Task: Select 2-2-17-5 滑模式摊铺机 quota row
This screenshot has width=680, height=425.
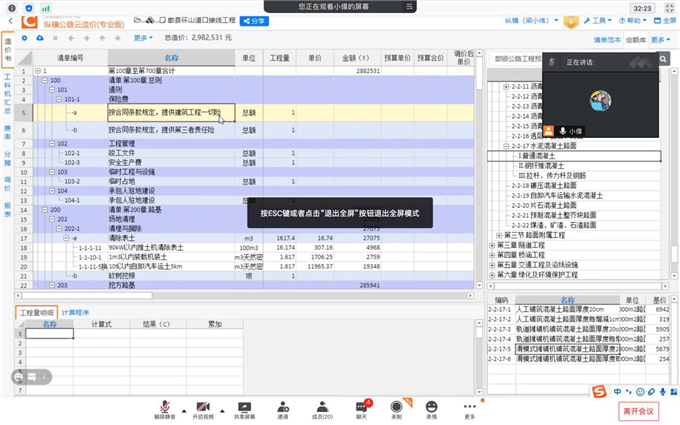Action: coord(579,349)
